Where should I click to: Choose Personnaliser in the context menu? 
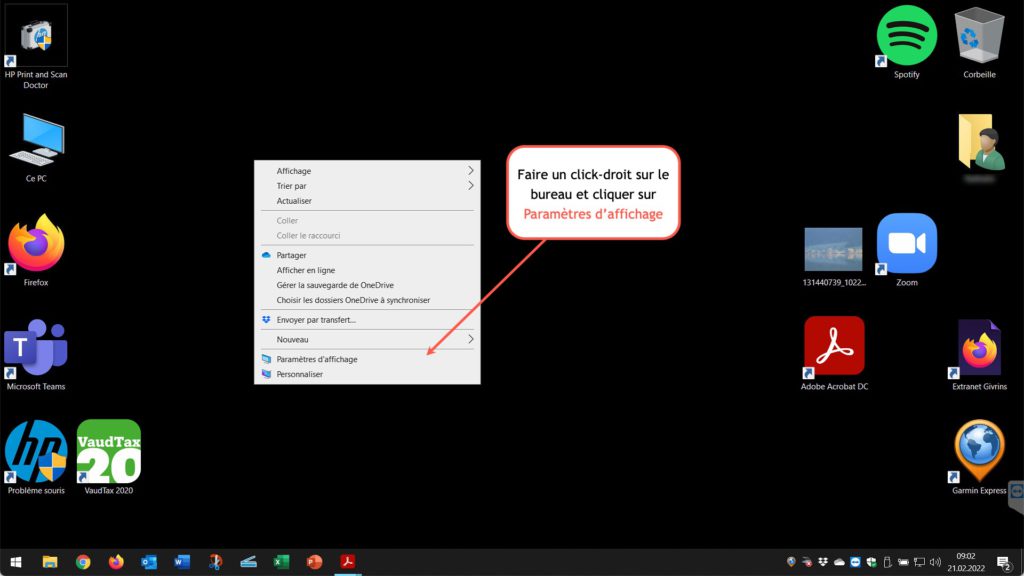(300, 374)
